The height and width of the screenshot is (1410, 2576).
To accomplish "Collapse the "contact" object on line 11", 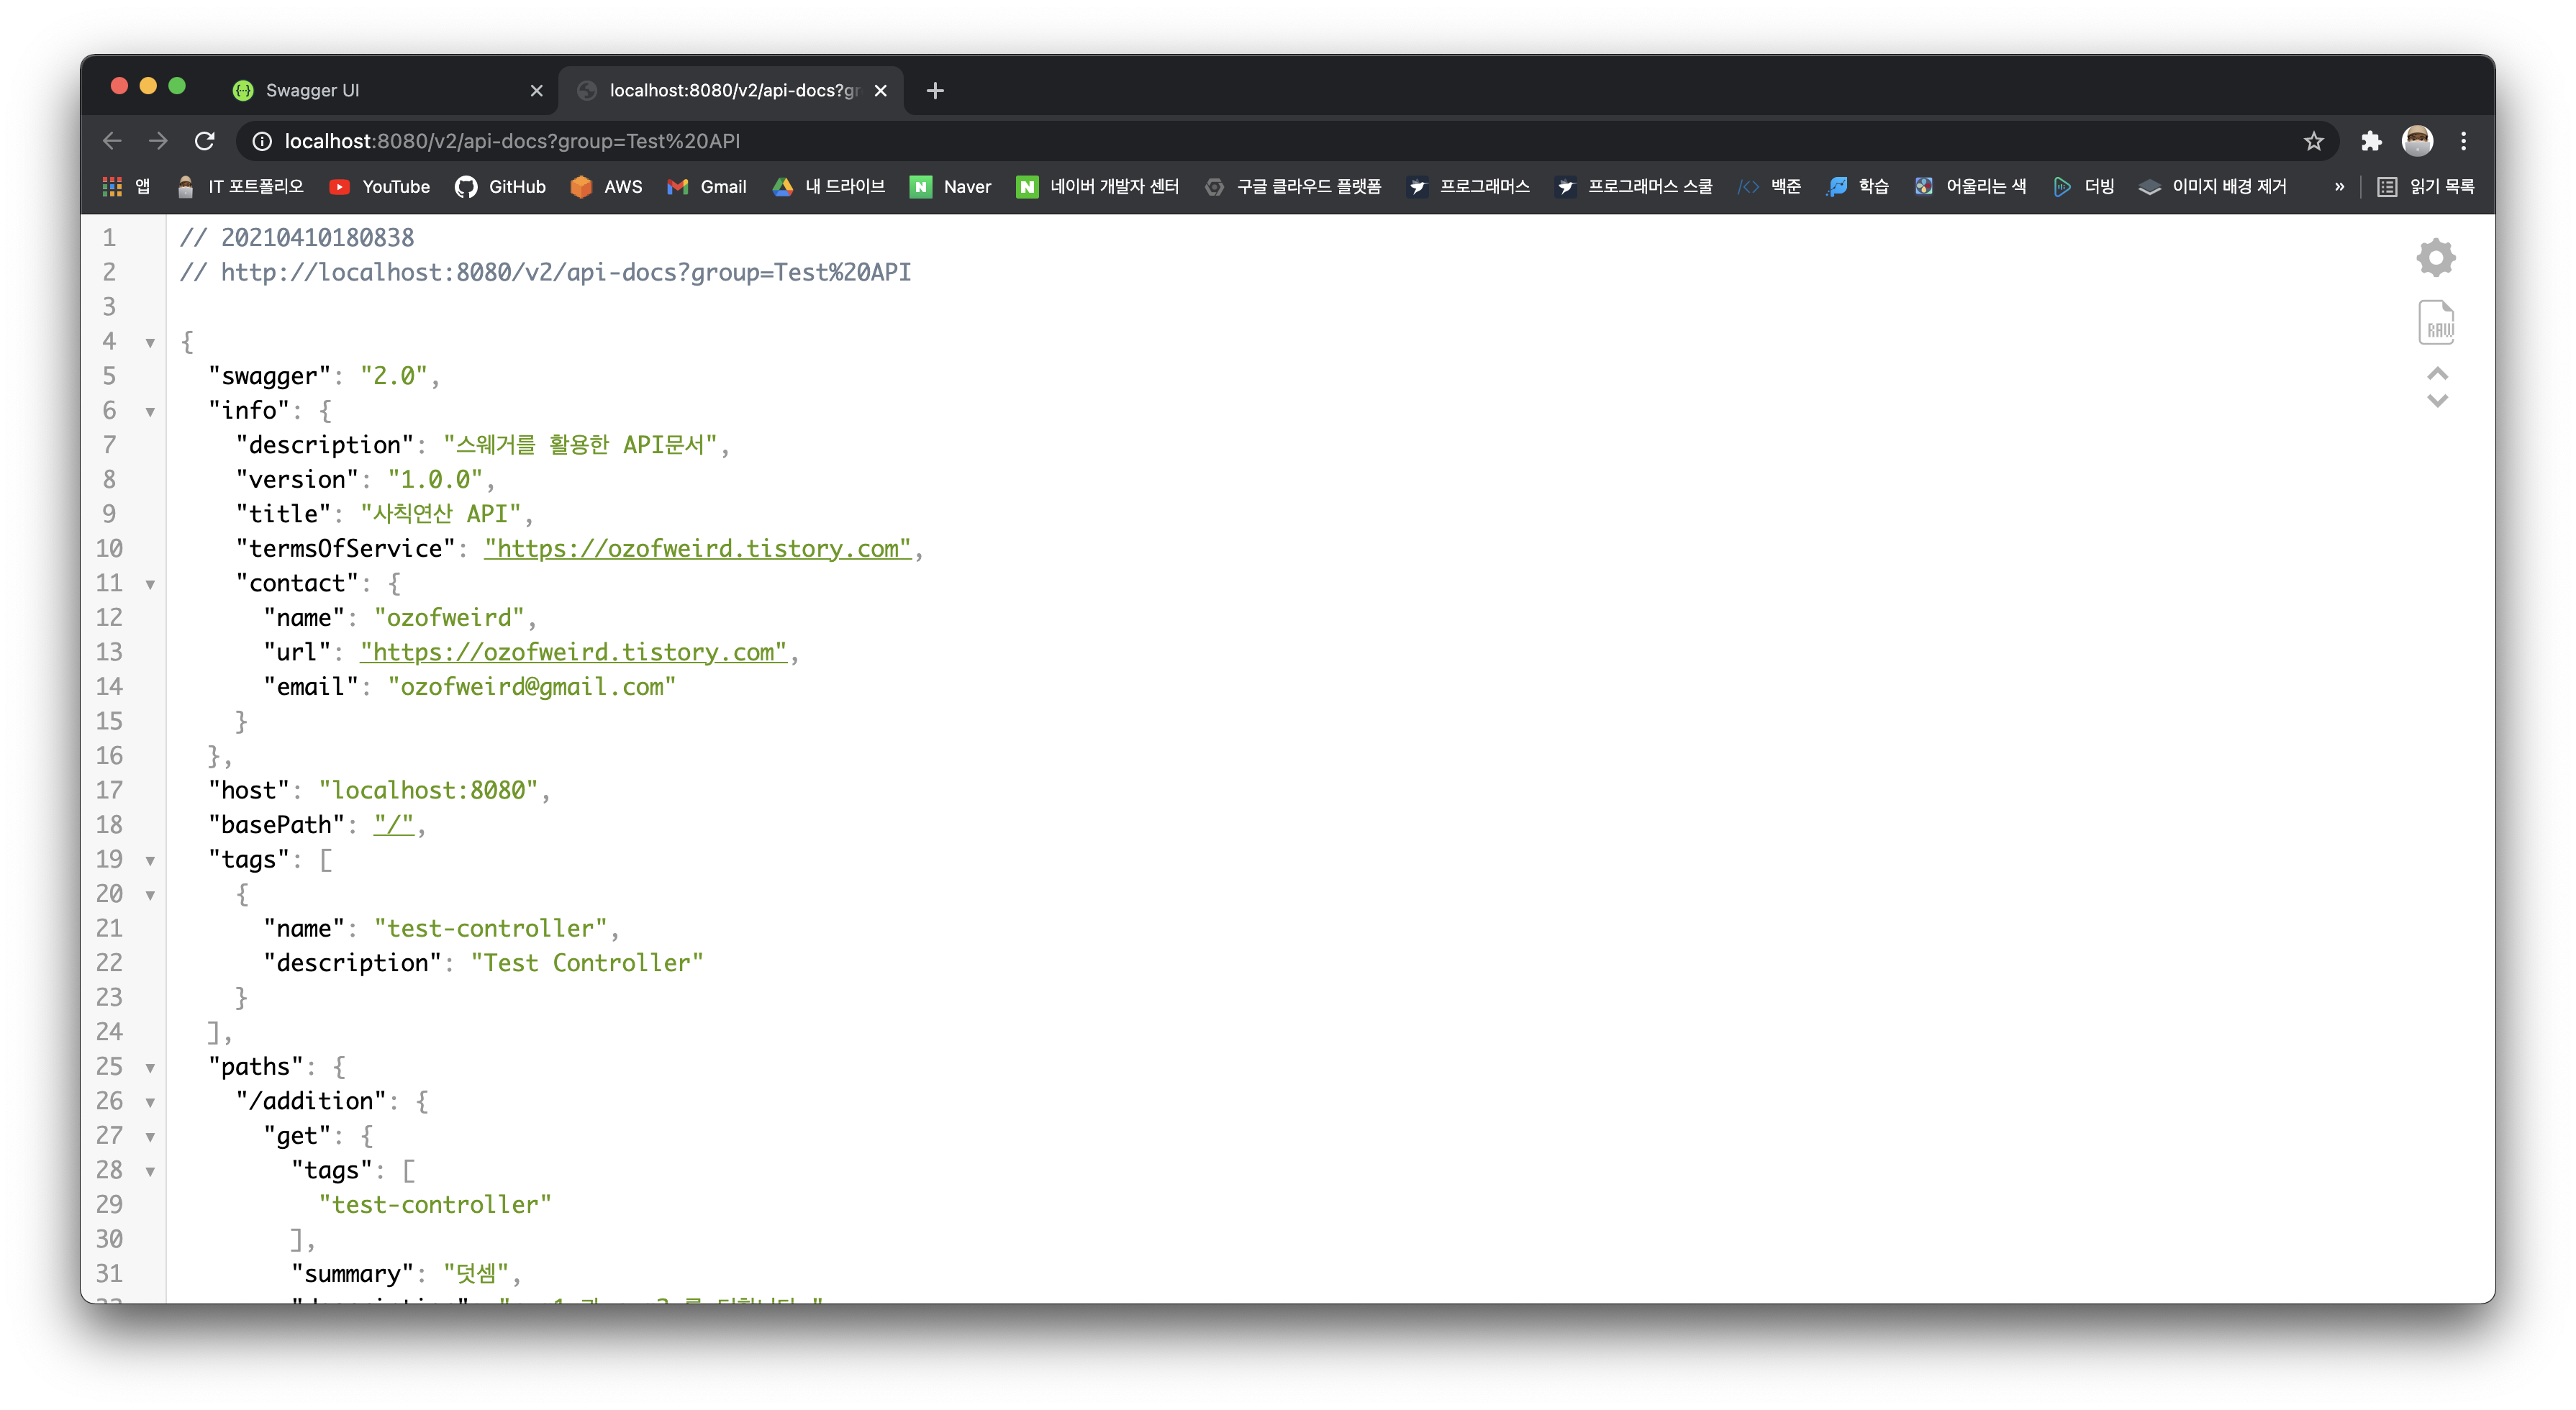I will (150, 584).
